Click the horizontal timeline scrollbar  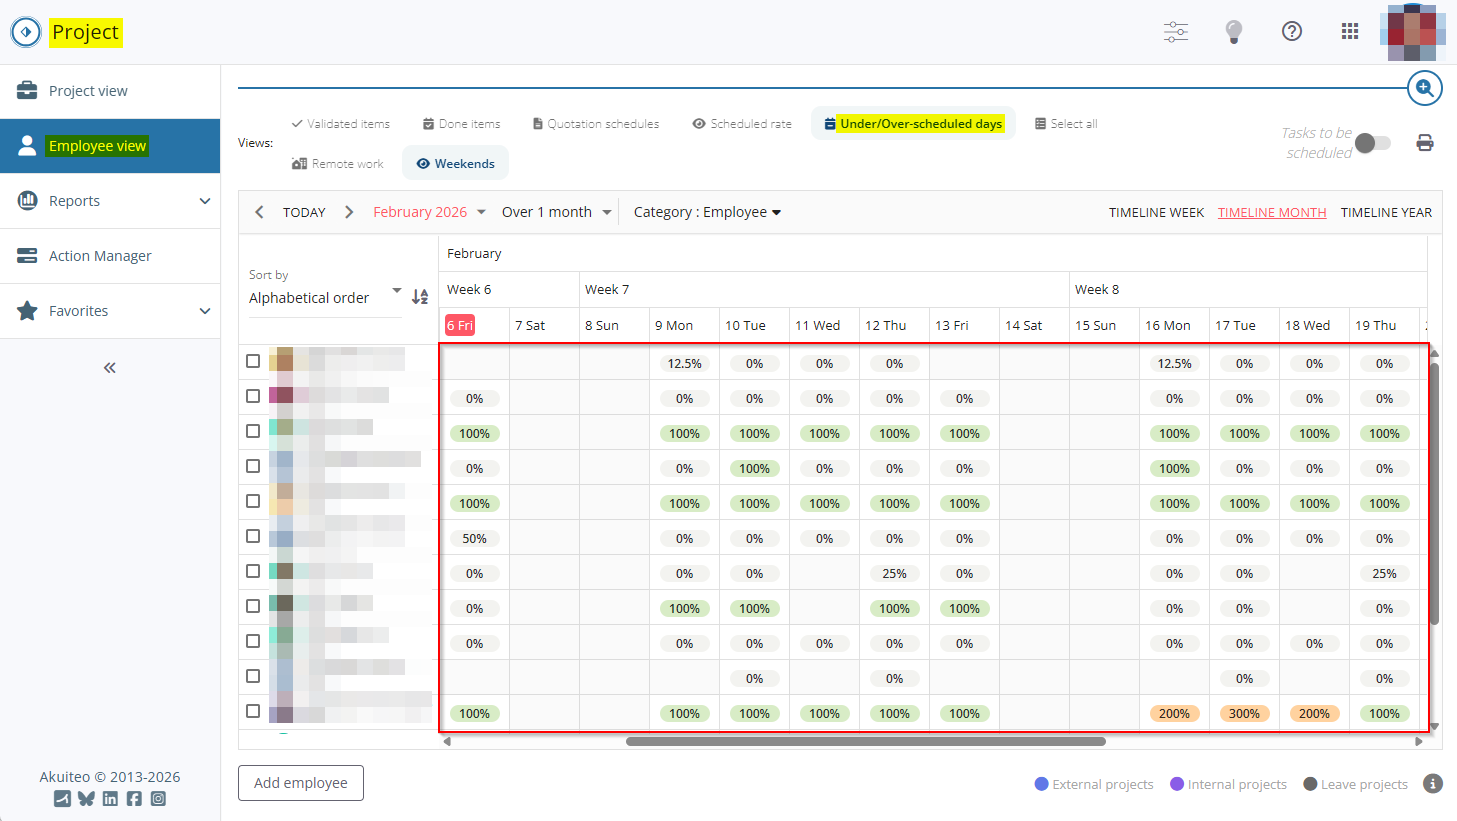865,742
